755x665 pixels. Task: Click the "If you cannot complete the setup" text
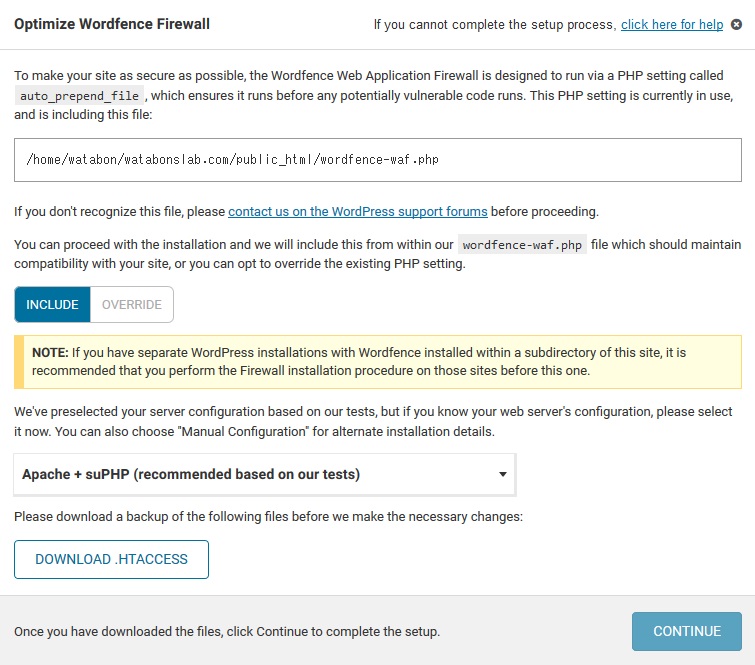click(x=495, y=25)
